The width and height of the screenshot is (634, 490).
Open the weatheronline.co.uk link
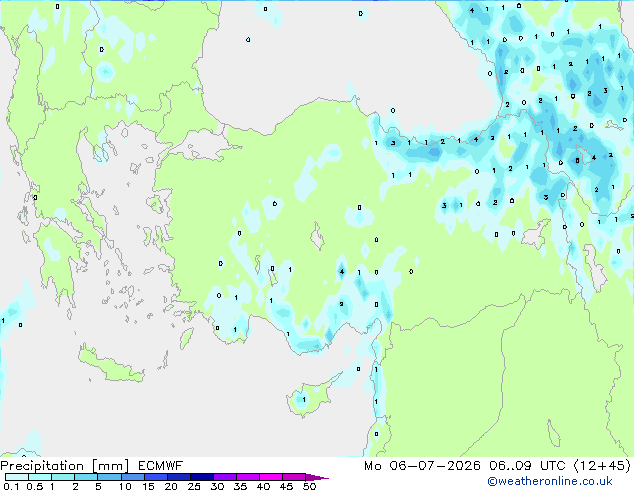coord(550,481)
